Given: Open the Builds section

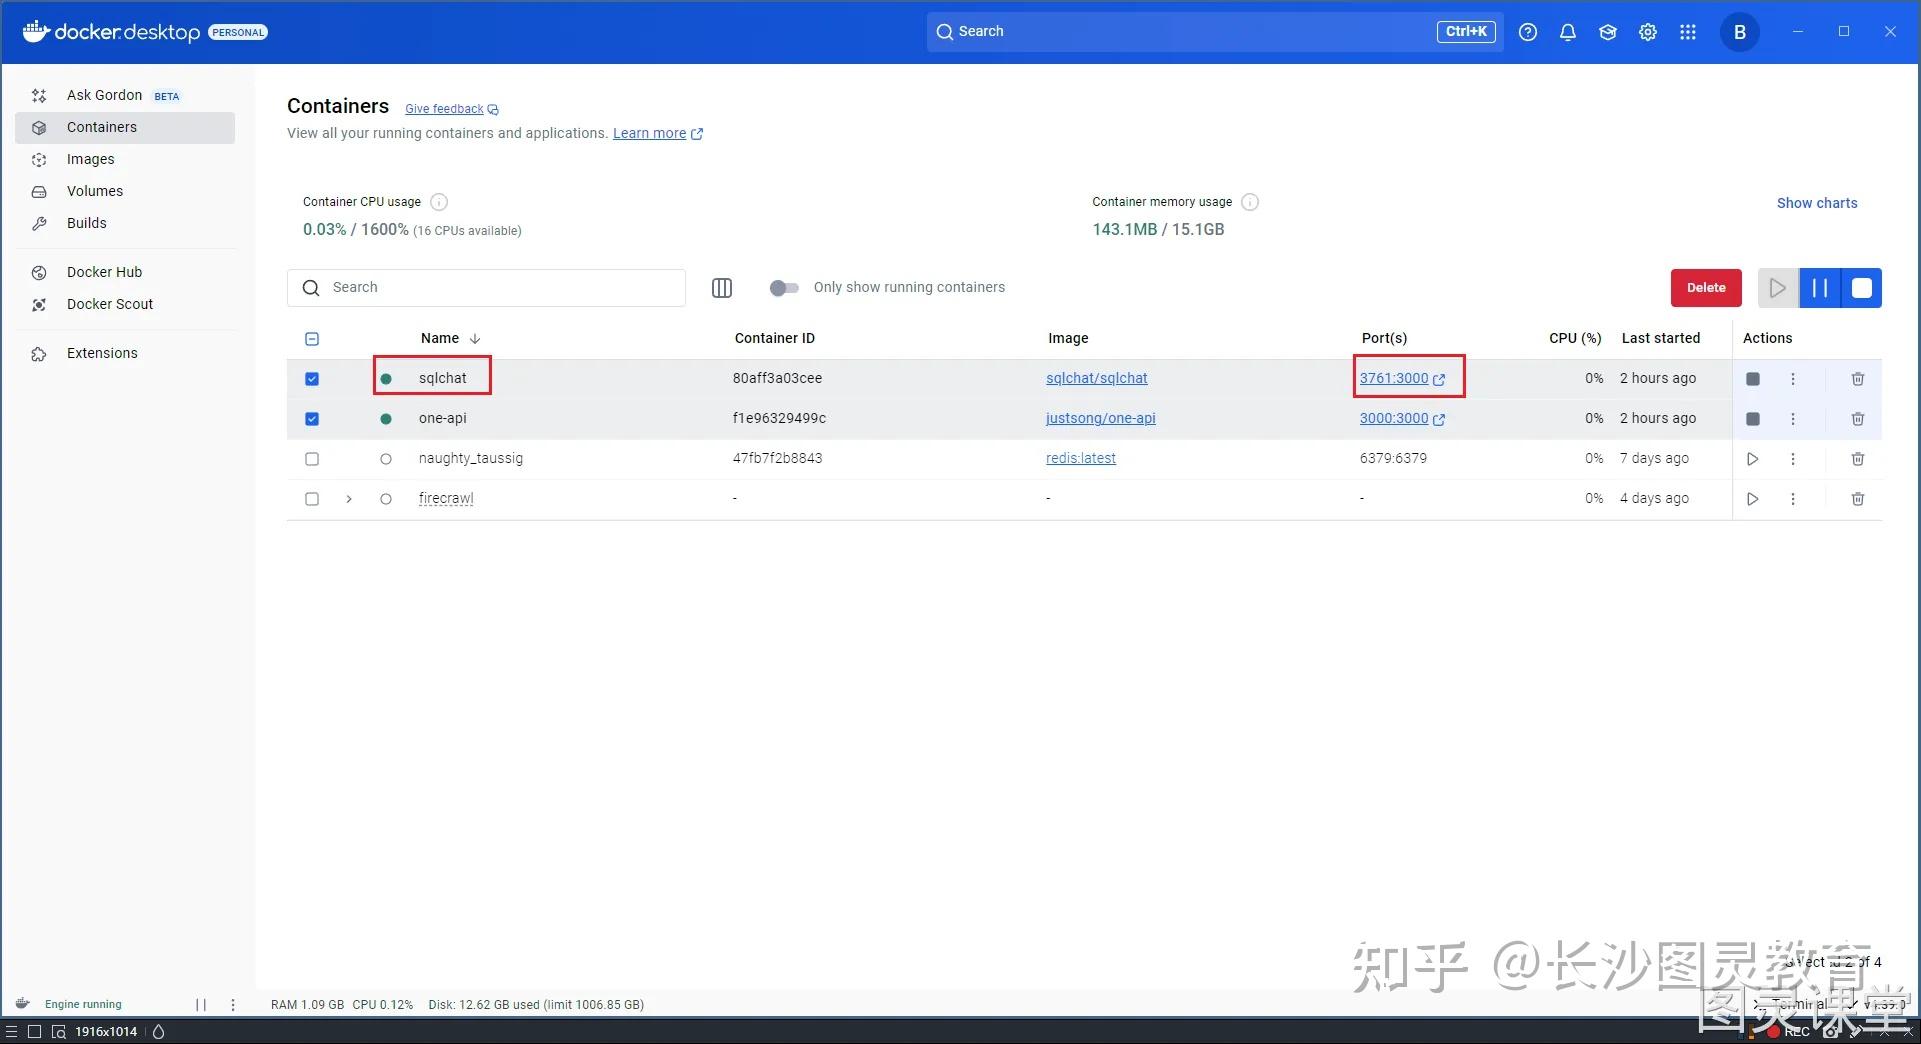Looking at the screenshot, I should tap(88, 223).
